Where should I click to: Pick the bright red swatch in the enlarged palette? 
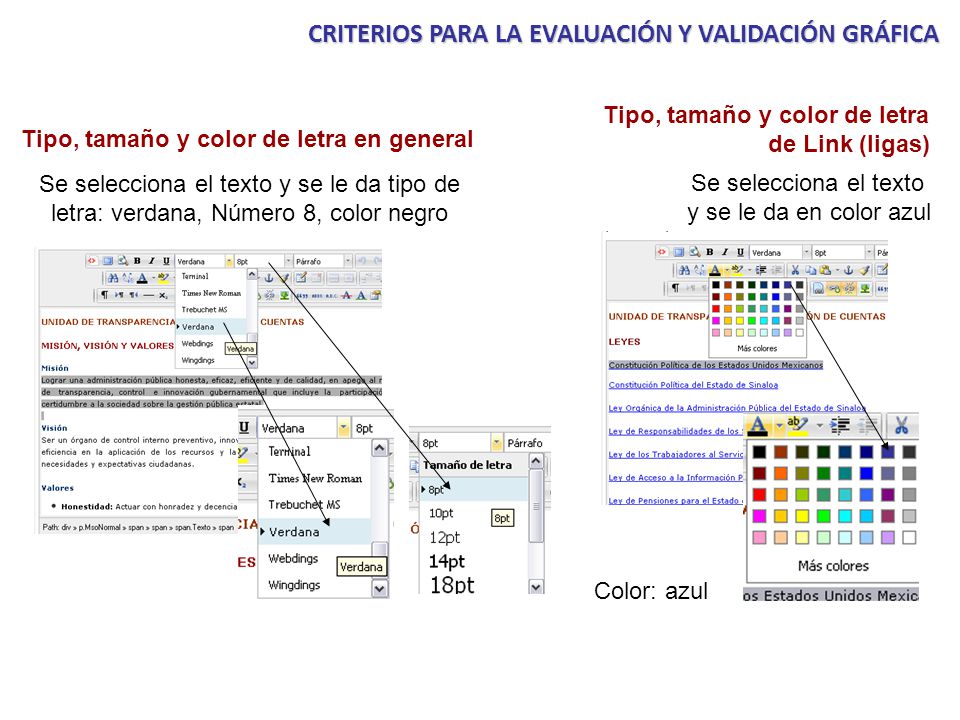tap(759, 495)
